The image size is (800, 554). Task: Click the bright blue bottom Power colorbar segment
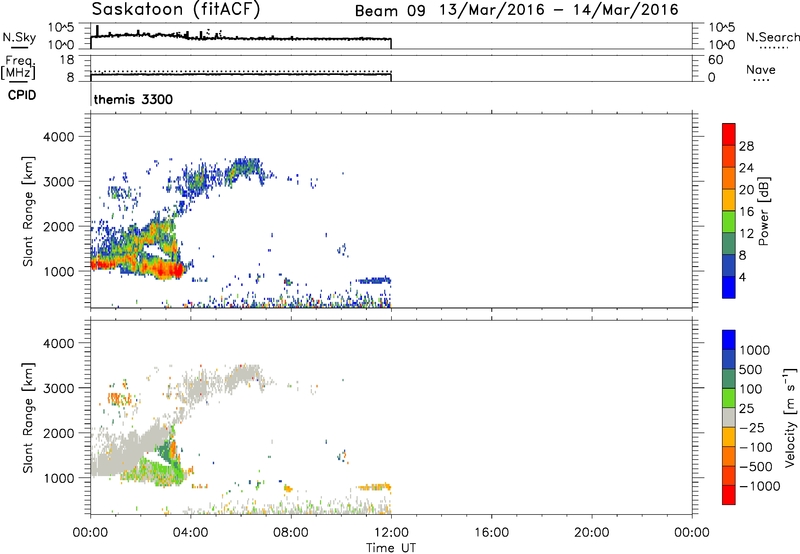point(729,287)
